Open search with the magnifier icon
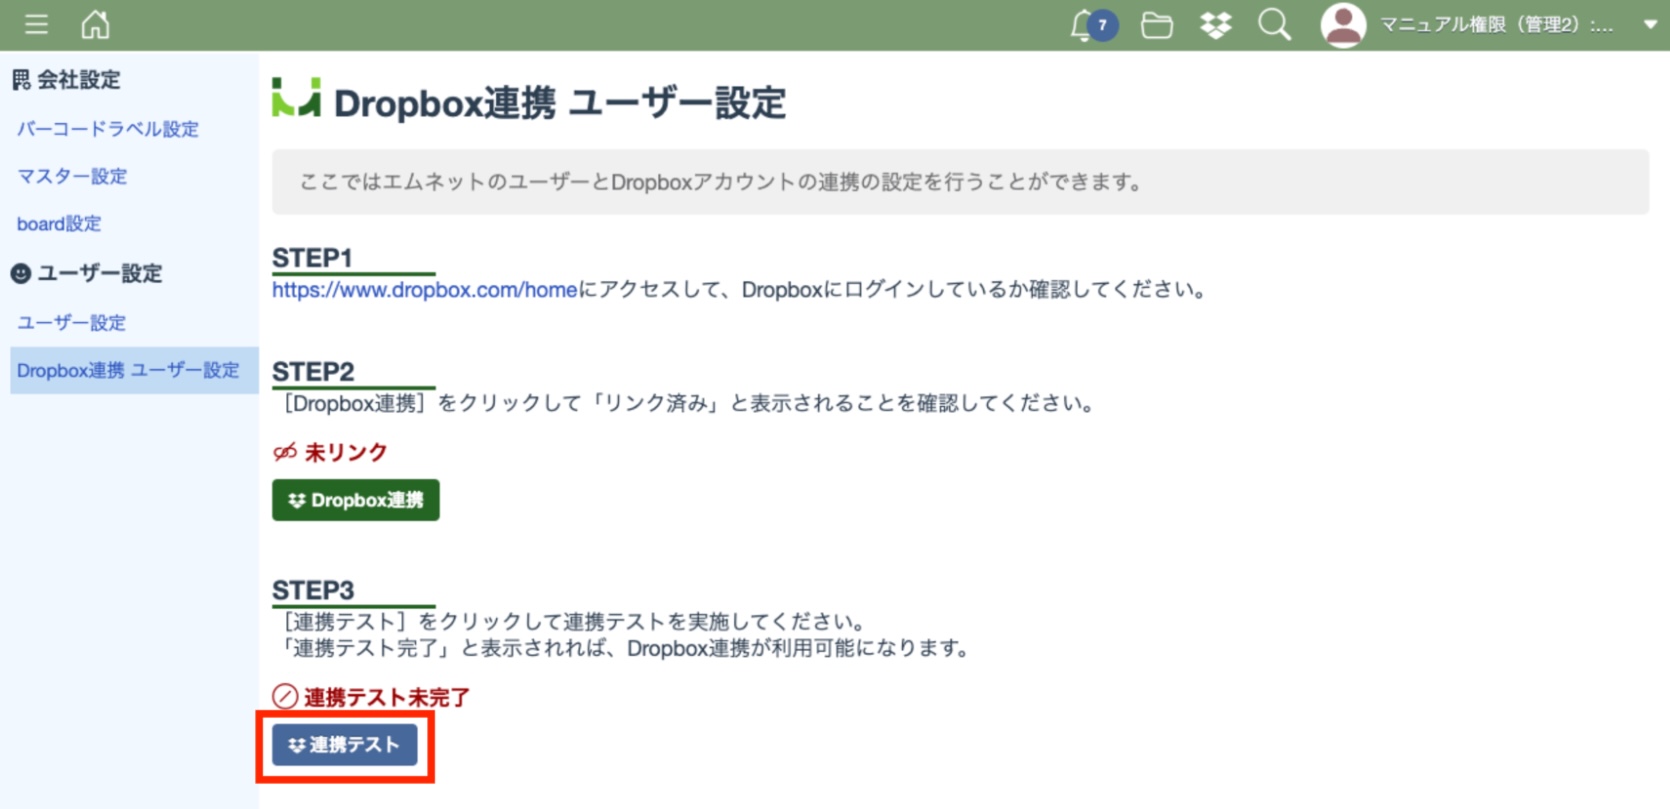This screenshot has height=809, width=1670. [1274, 25]
